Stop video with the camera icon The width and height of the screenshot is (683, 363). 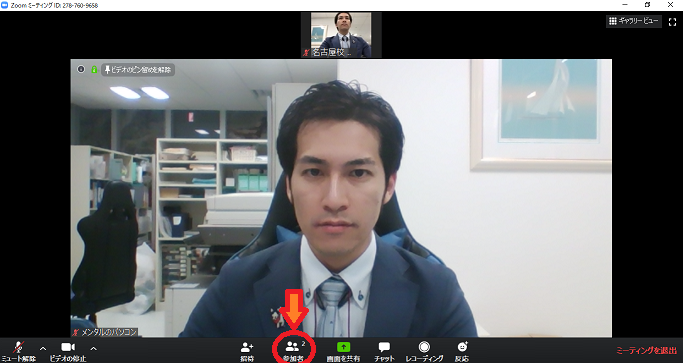68,347
